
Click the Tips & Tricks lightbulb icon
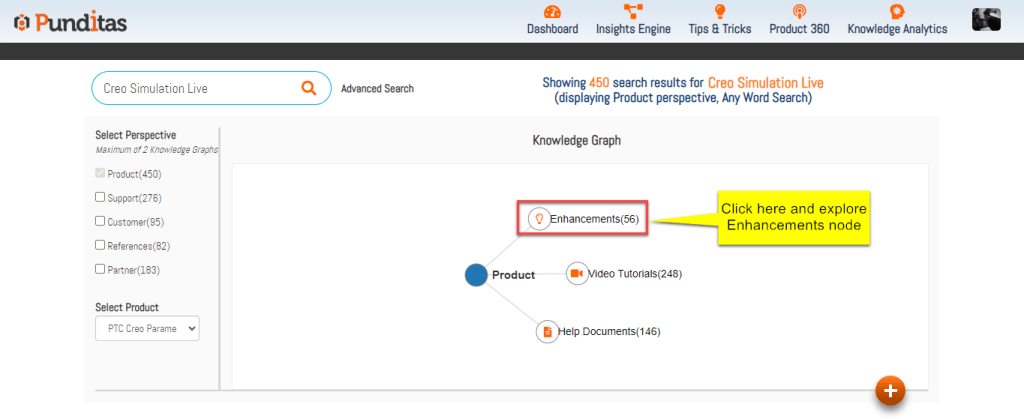719,12
